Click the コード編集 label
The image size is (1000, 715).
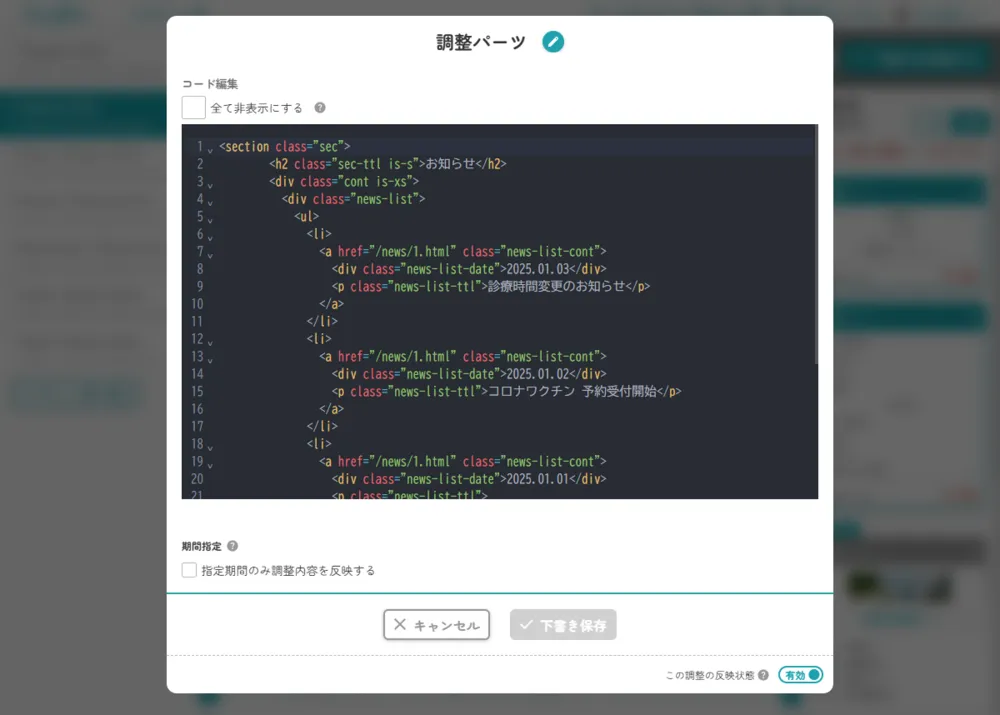click(x=210, y=84)
